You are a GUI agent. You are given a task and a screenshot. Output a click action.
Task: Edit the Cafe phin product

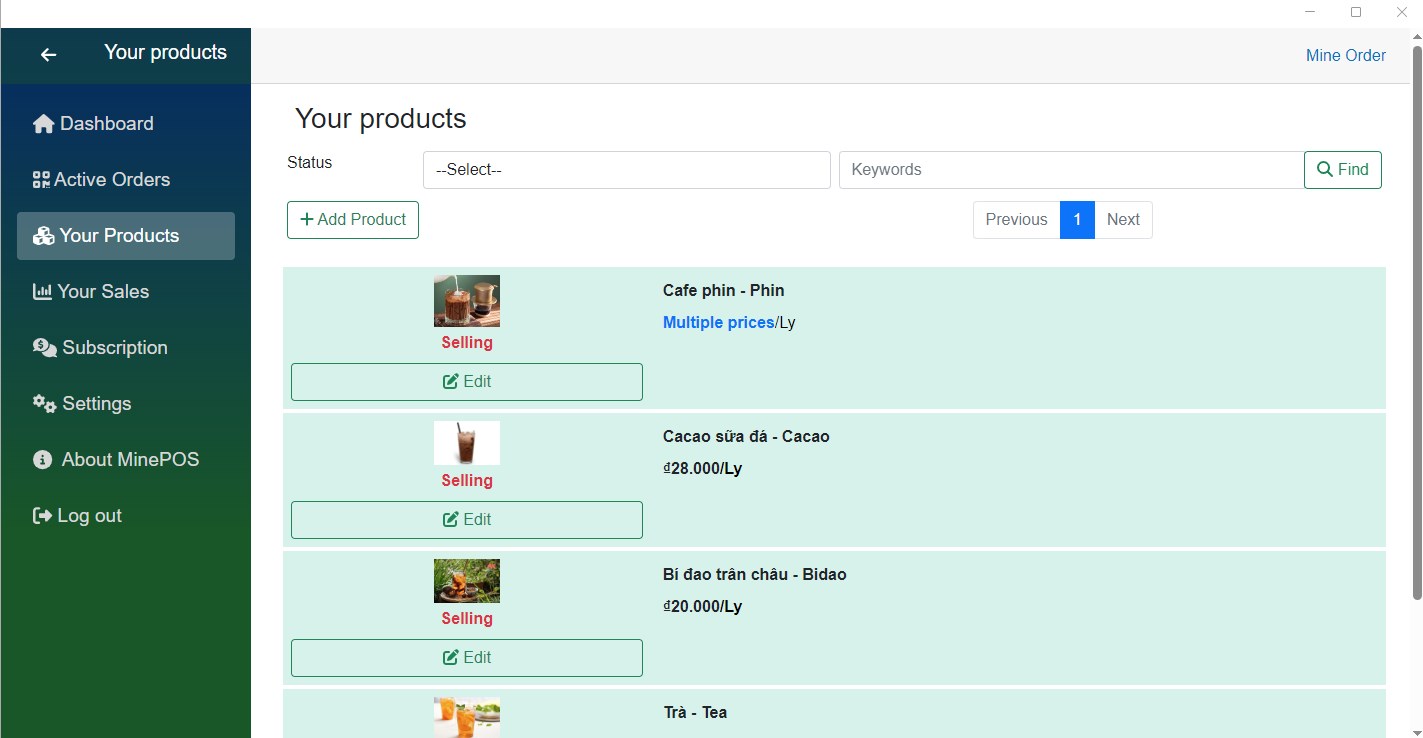[x=466, y=382]
